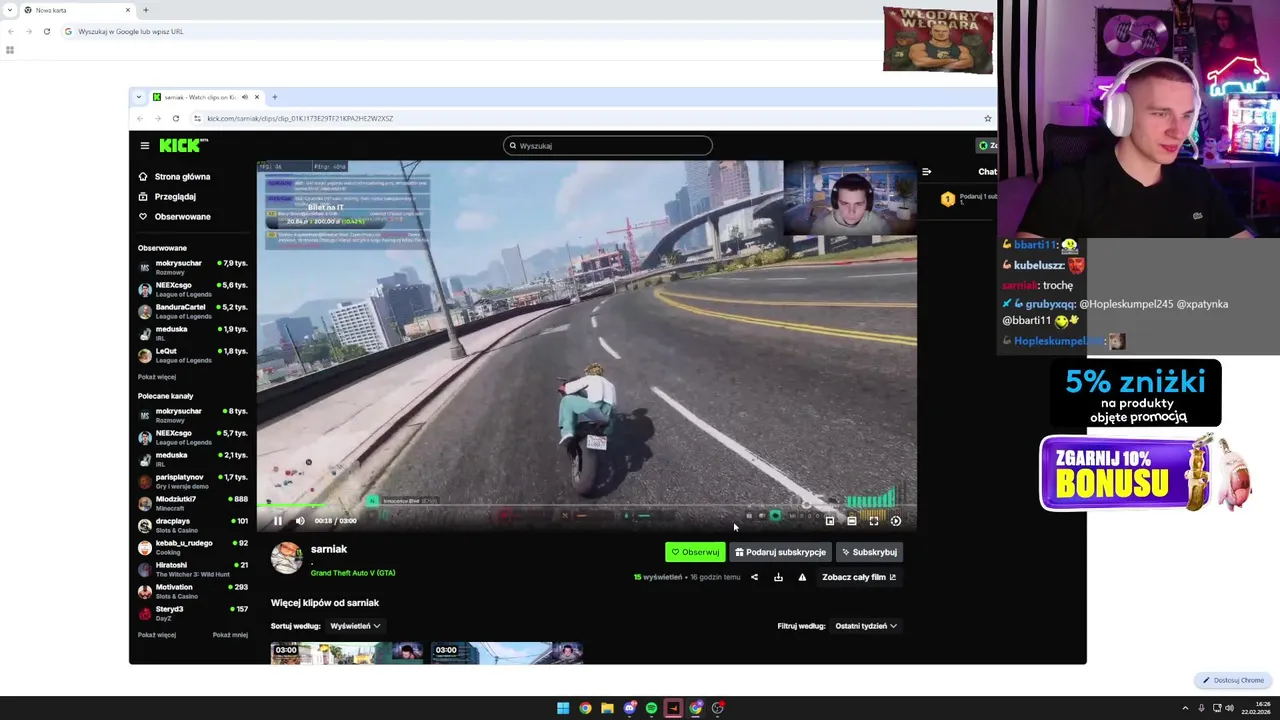Open kebab_u_rudego Cooking channel
1280x720 pixels.
[193, 547]
